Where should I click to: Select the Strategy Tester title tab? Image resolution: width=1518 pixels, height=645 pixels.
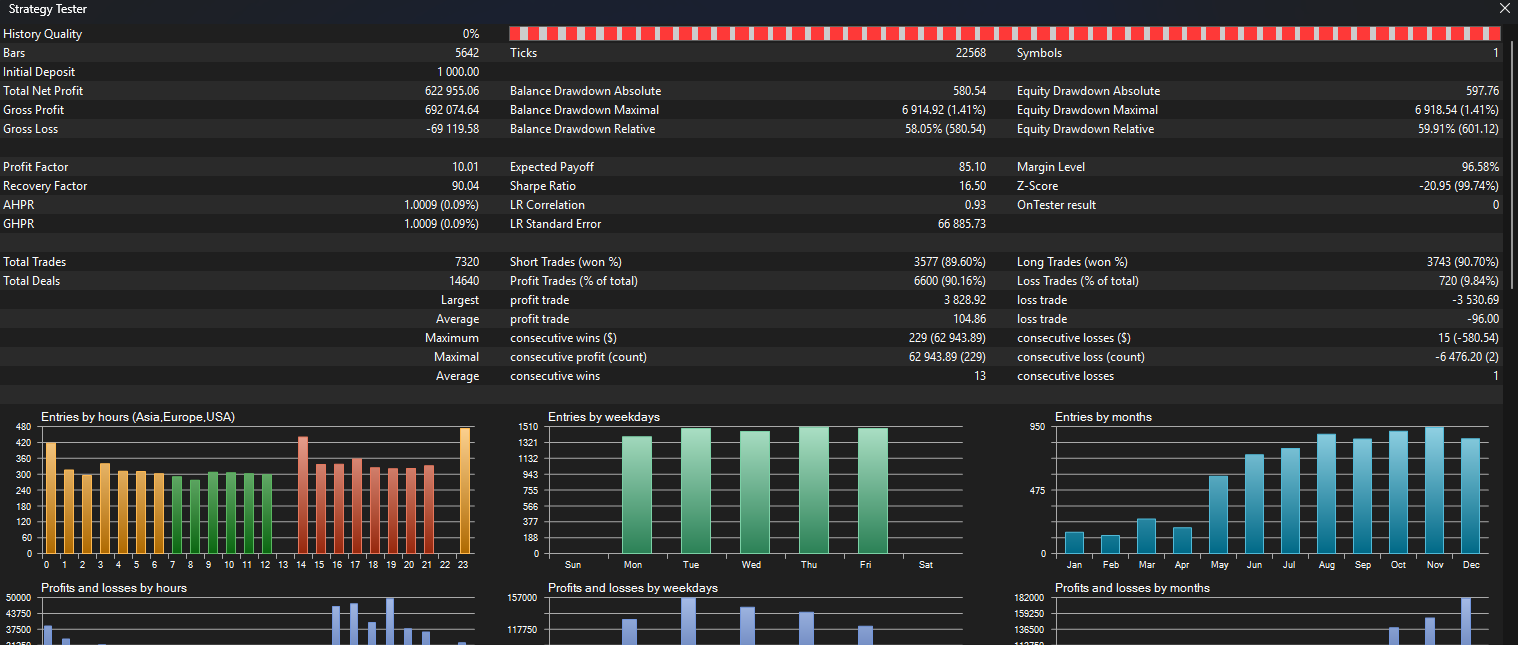tap(49, 9)
